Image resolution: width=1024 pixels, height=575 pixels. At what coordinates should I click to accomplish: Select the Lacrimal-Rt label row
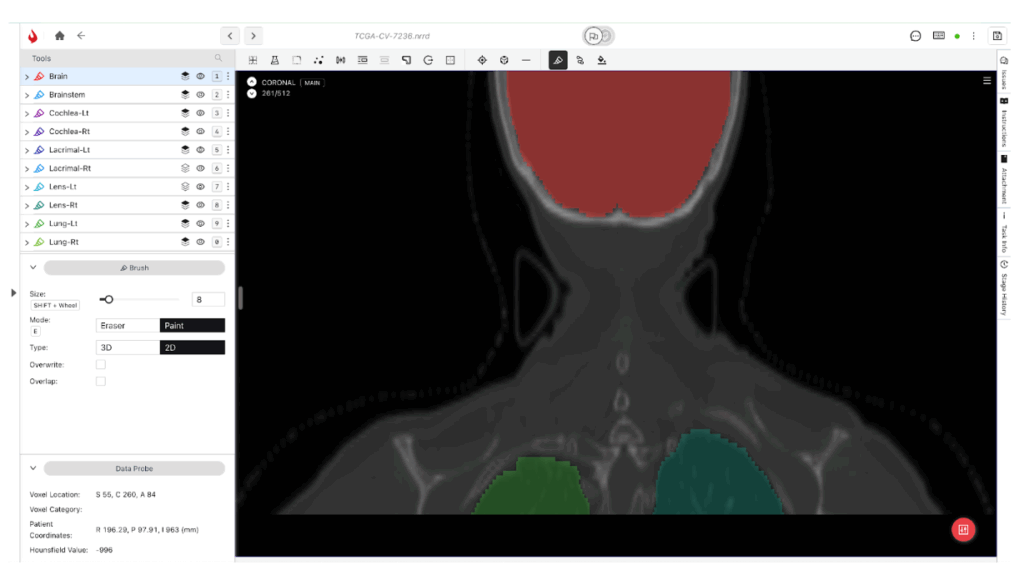coord(127,168)
